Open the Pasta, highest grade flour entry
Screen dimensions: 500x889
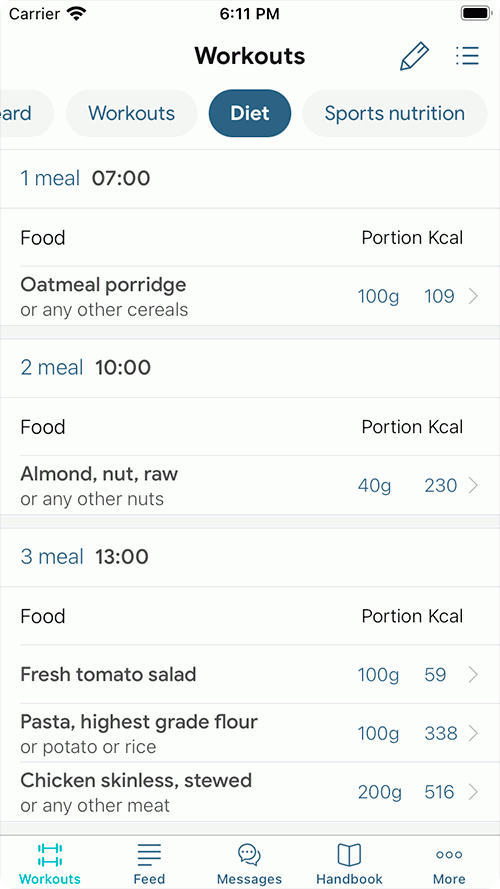(x=250, y=734)
